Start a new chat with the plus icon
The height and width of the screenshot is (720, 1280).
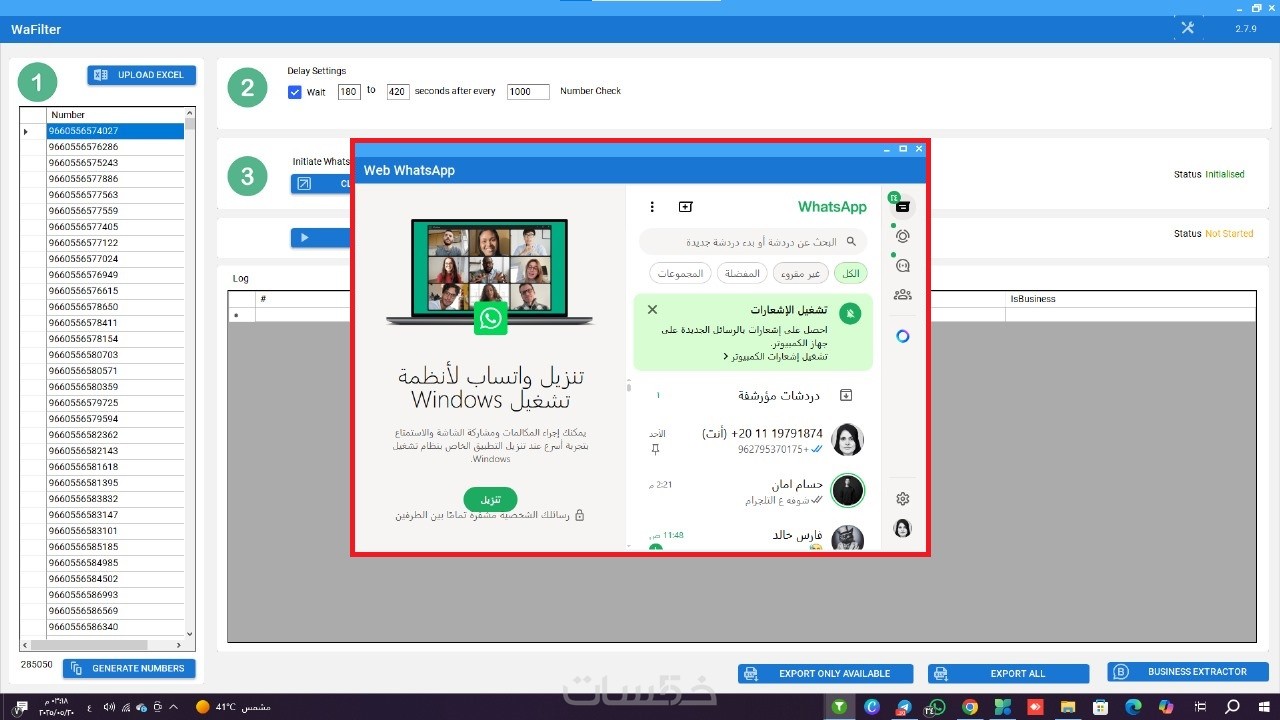coord(685,207)
